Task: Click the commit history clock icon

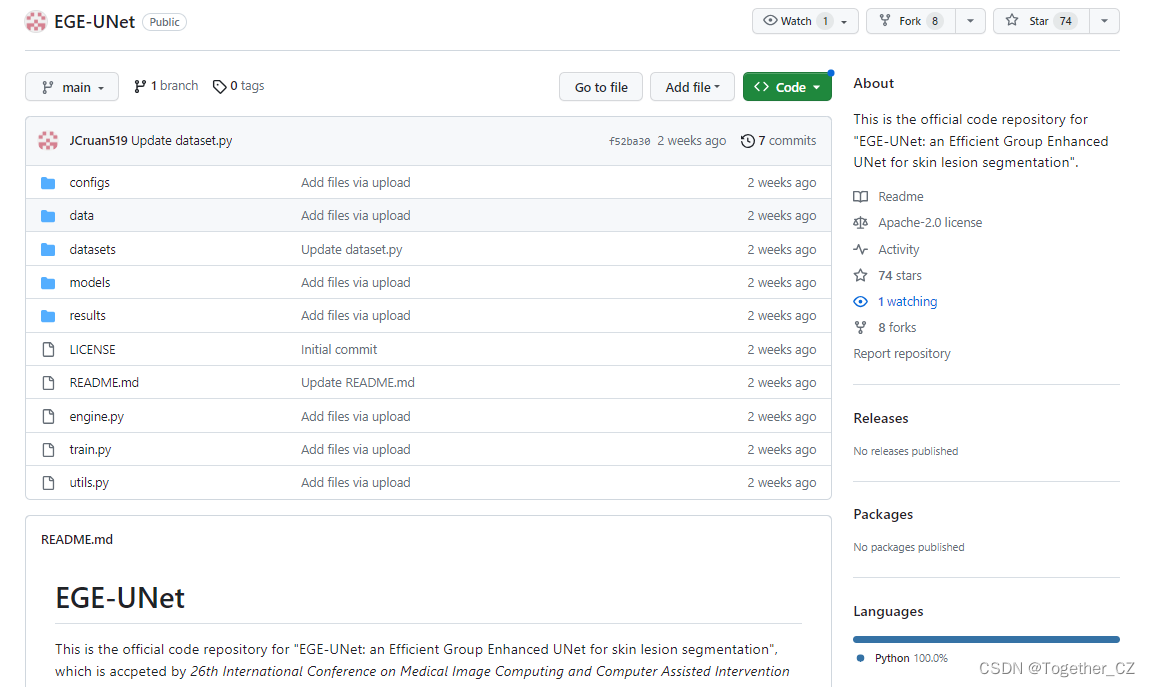Action: 747,141
